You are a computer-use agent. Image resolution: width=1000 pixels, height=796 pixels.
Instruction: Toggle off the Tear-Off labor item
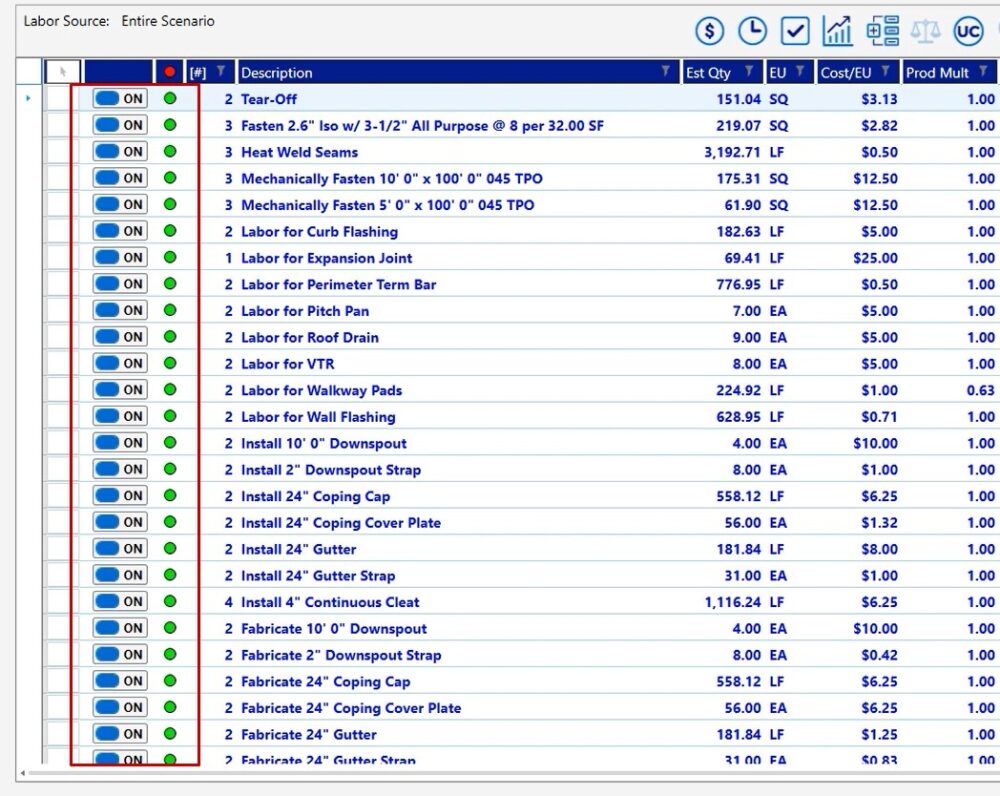[x=120, y=99]
